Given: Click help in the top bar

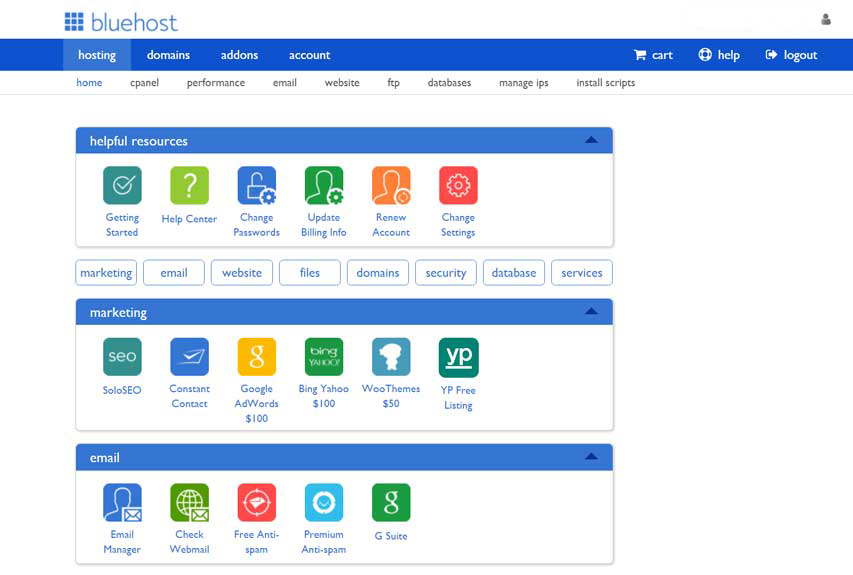Looking at the screenshot, I should point(719,55).
